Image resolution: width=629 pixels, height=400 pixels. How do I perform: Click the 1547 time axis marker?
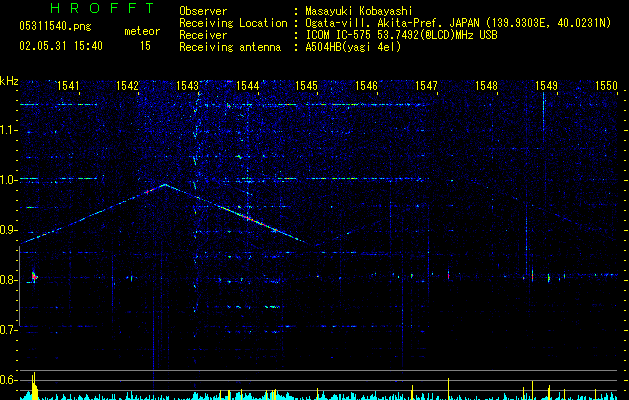426,86
